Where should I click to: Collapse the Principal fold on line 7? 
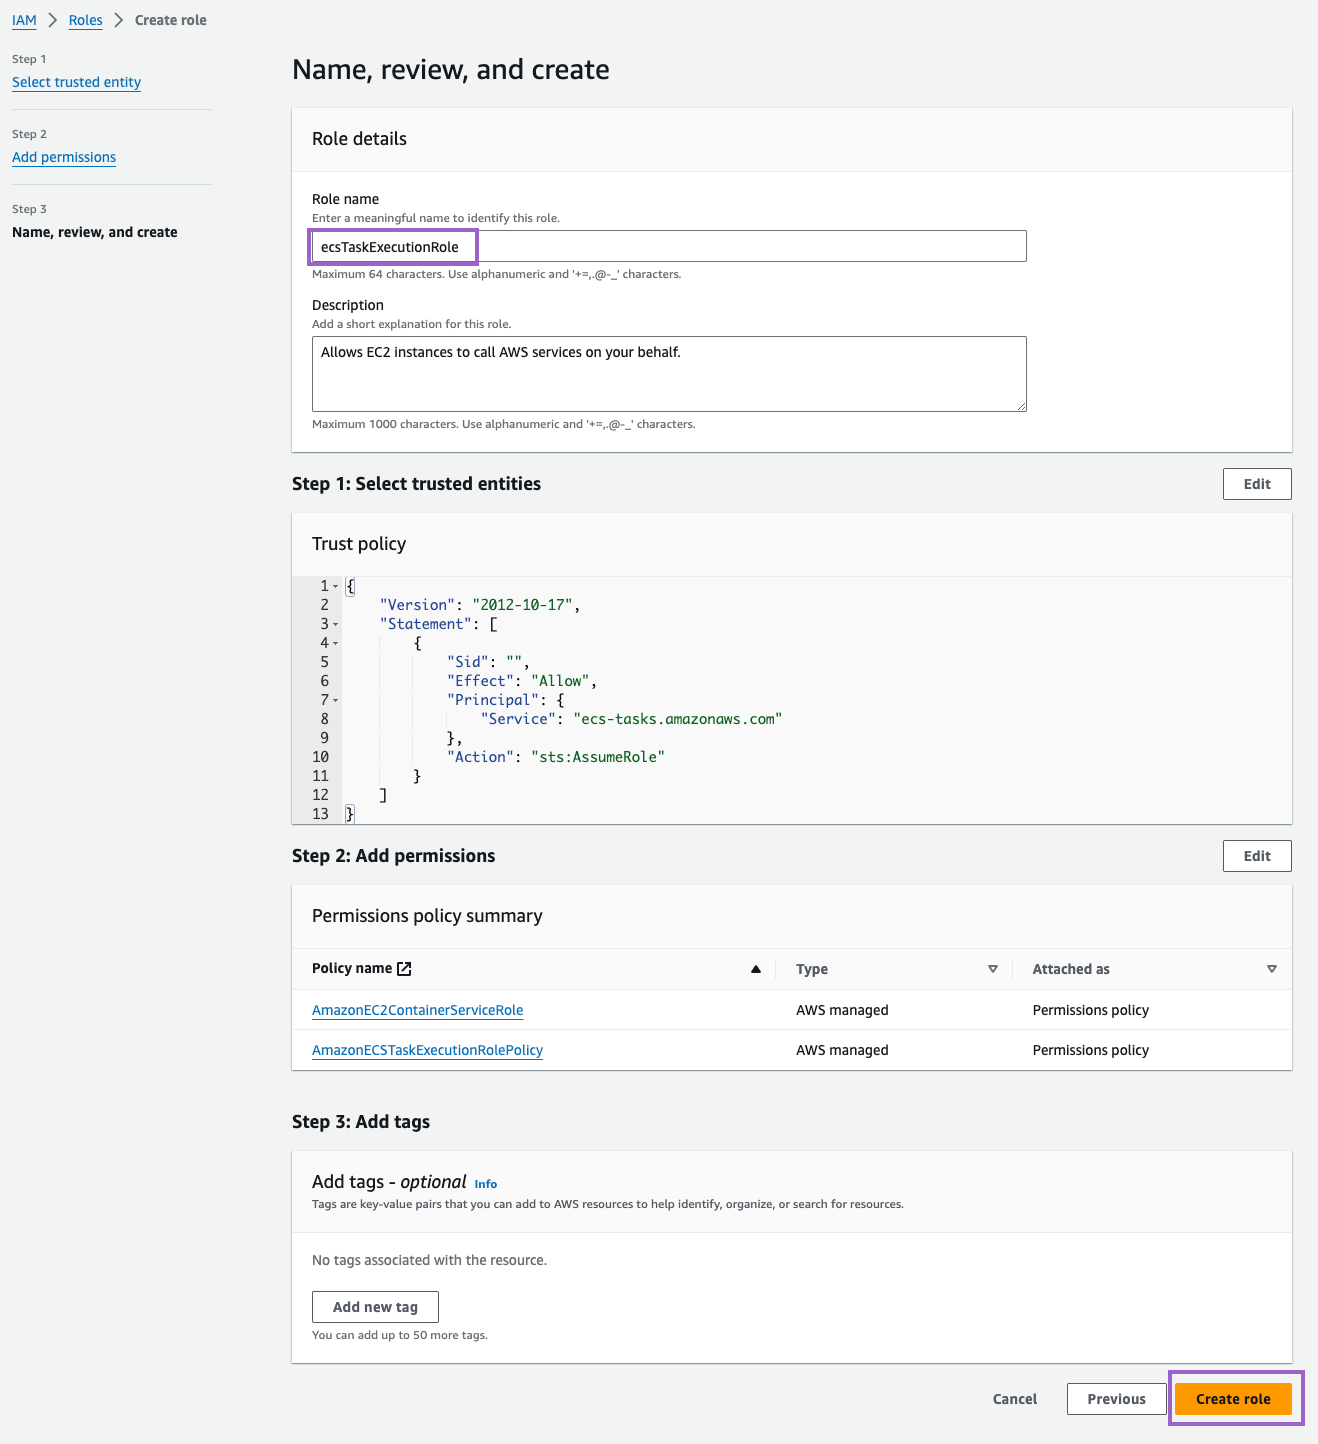[336, 701]
